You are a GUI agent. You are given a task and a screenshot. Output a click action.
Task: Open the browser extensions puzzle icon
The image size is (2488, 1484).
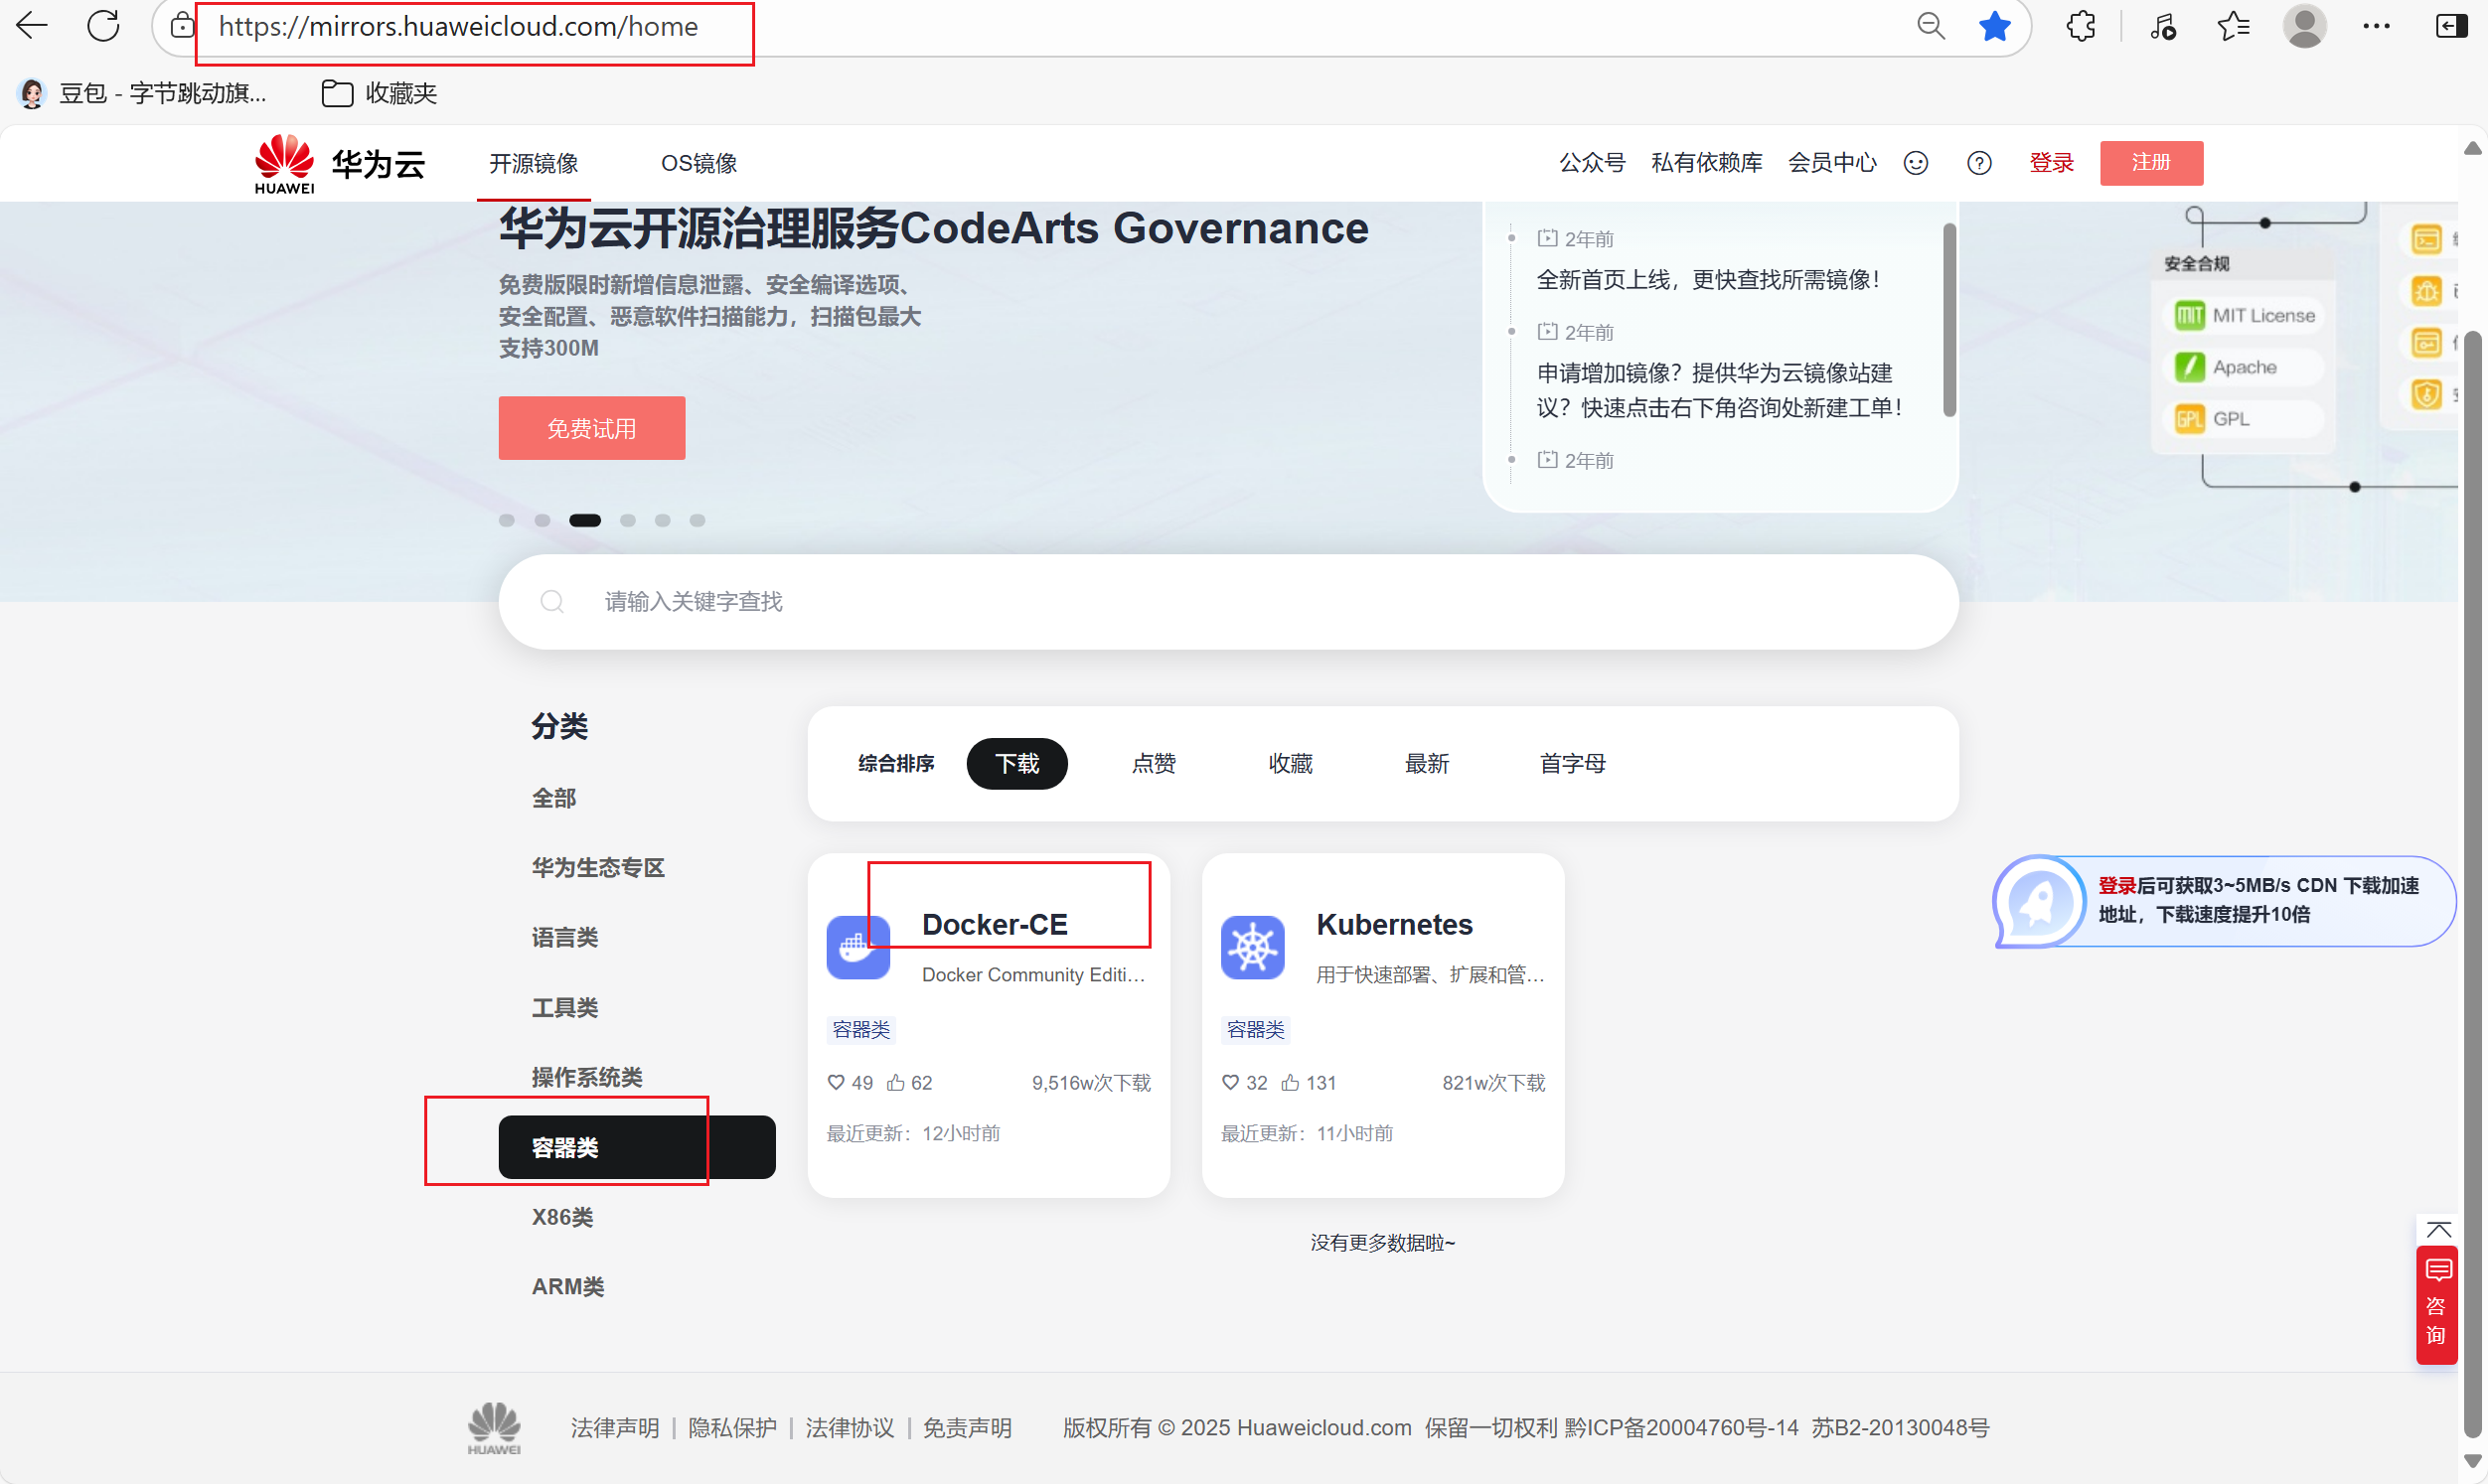point(2081,26)
